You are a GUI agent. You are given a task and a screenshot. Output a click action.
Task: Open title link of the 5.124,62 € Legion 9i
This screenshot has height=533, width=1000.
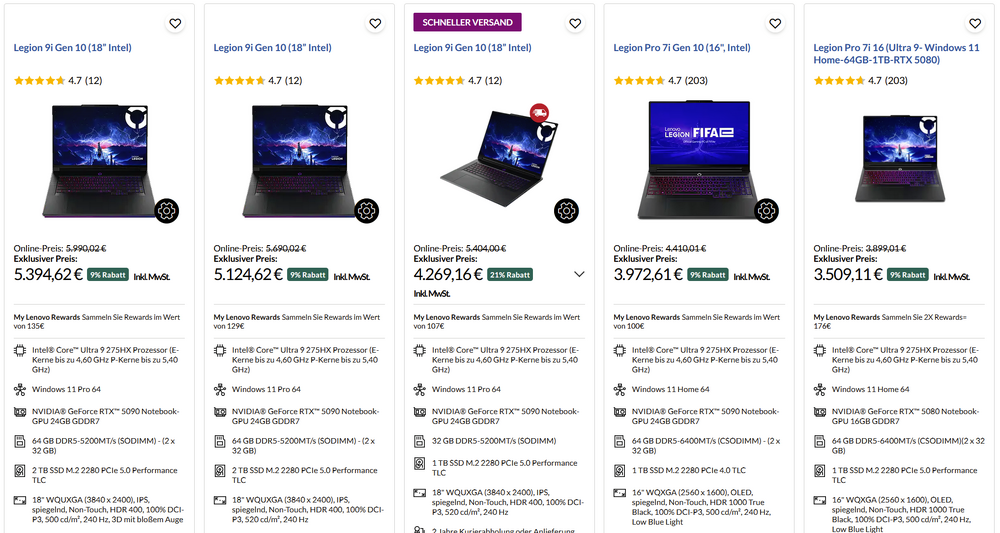[x=273, y=47]
